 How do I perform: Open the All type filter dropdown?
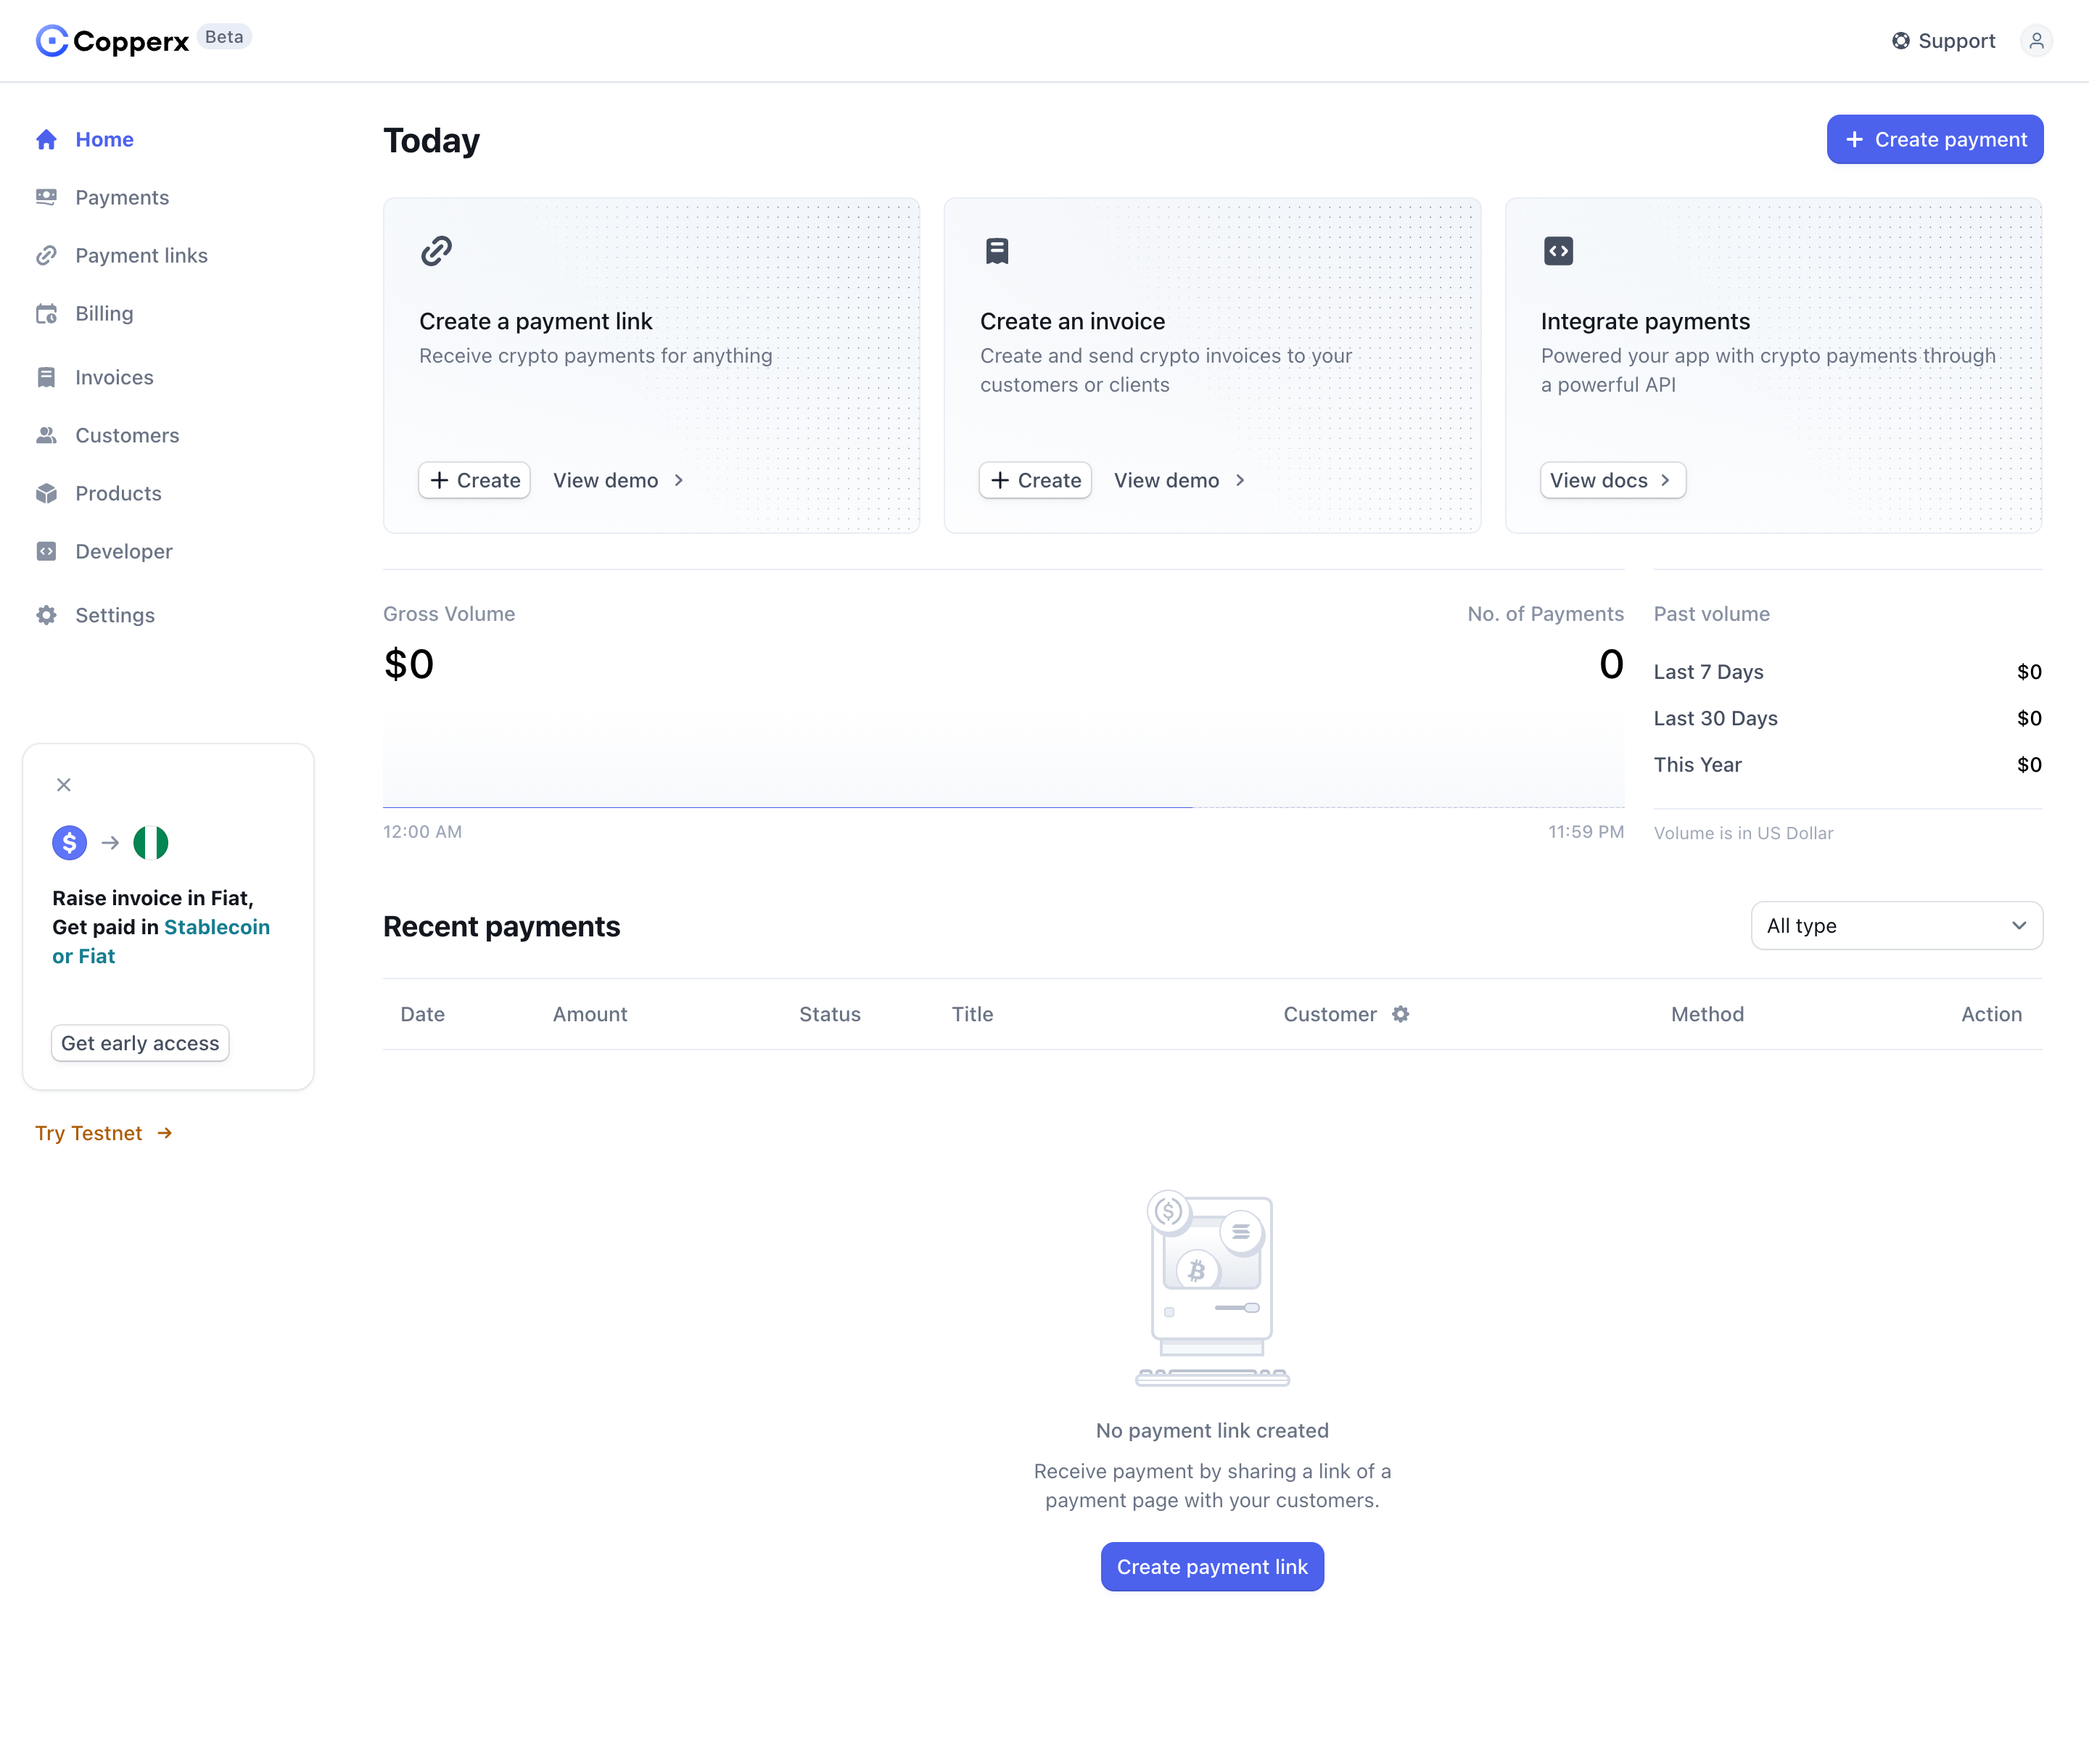[x=1896, y=926]
